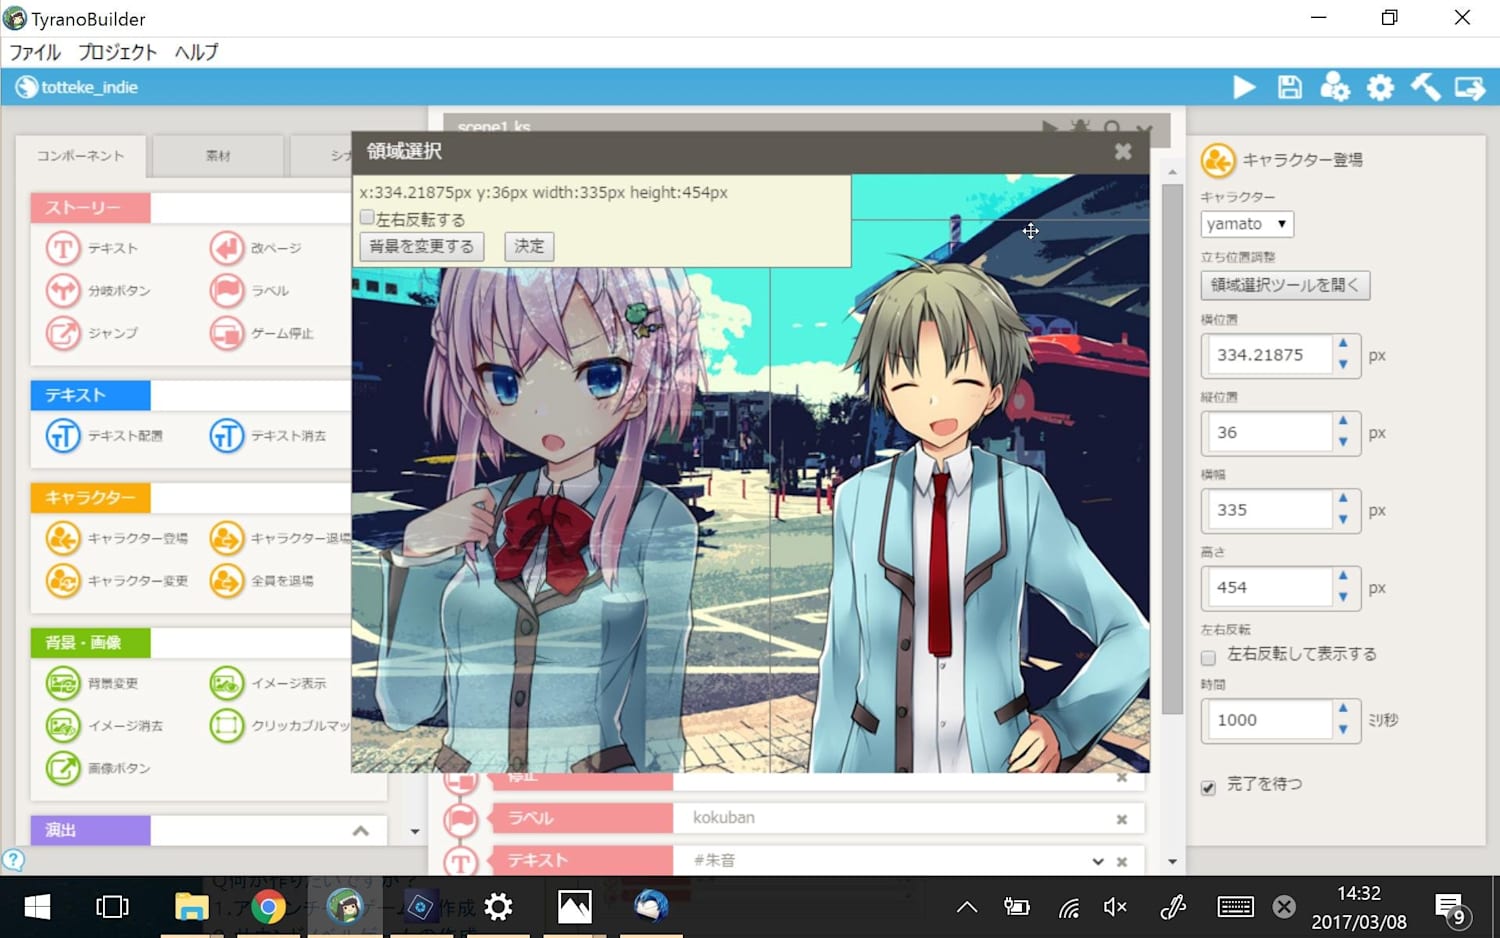Click the 背景を変更する button
1500x938 pixels.
click(421, 246)
